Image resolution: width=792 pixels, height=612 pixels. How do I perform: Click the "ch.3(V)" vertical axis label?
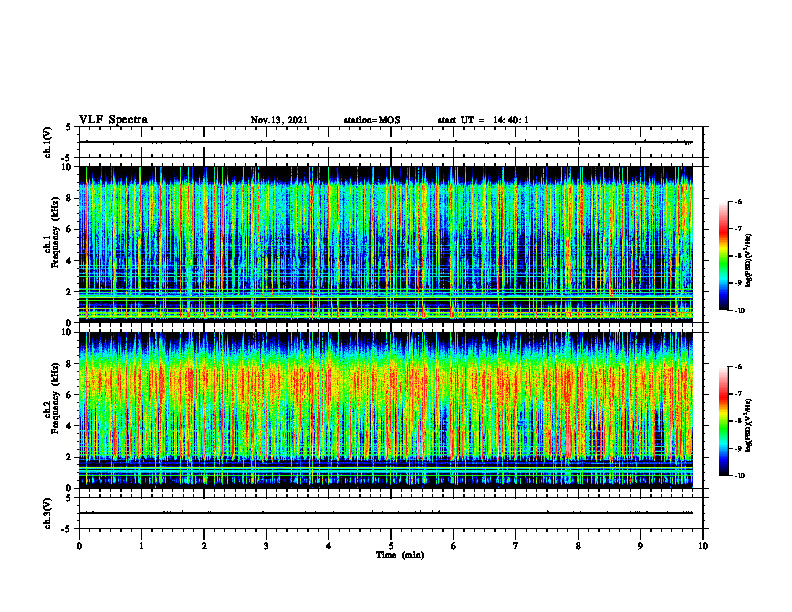pyautogui.click(x=48, y=513)
